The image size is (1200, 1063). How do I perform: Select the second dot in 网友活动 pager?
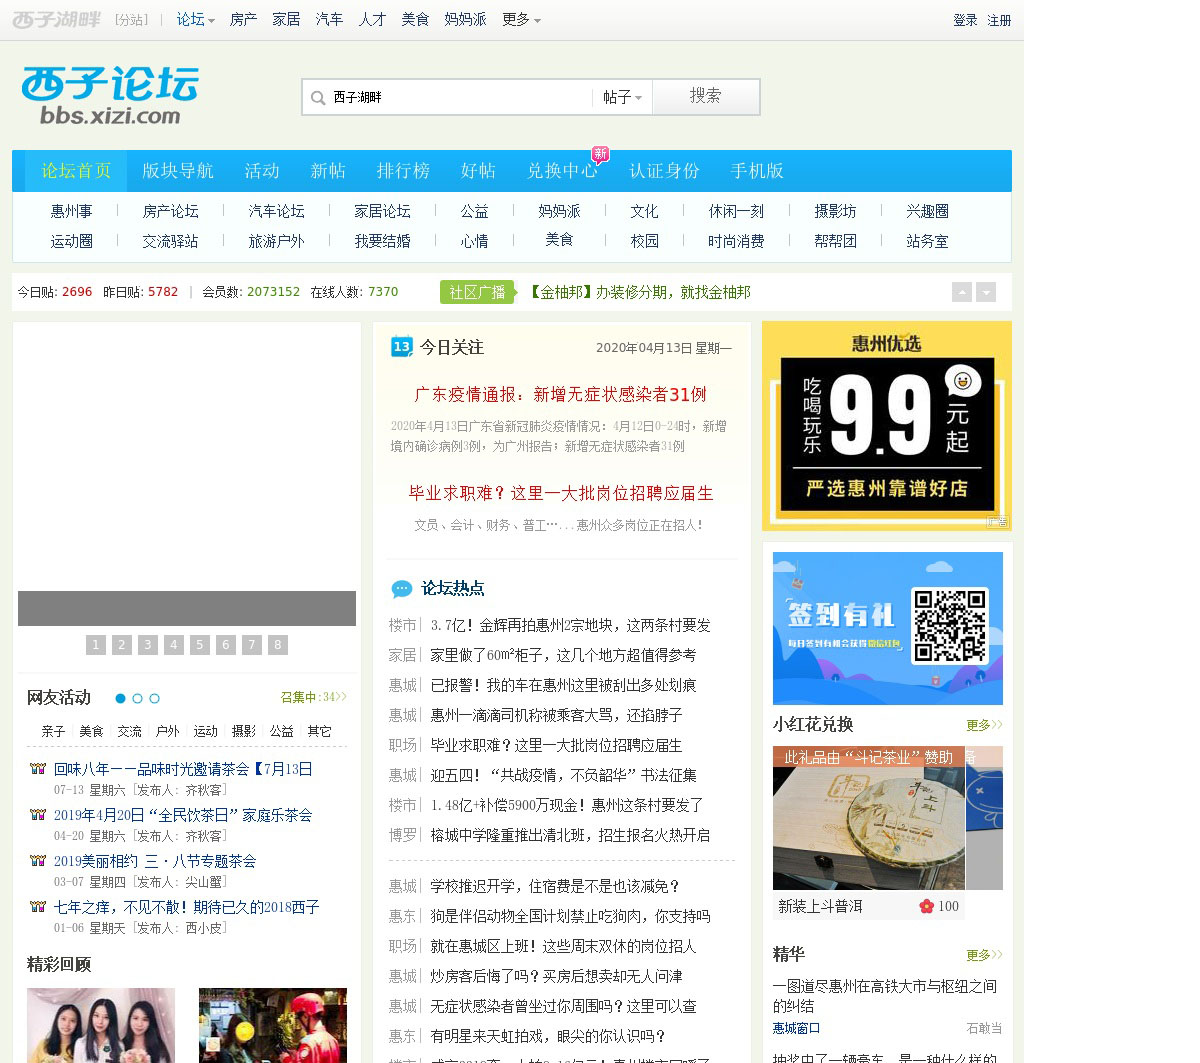138,698
